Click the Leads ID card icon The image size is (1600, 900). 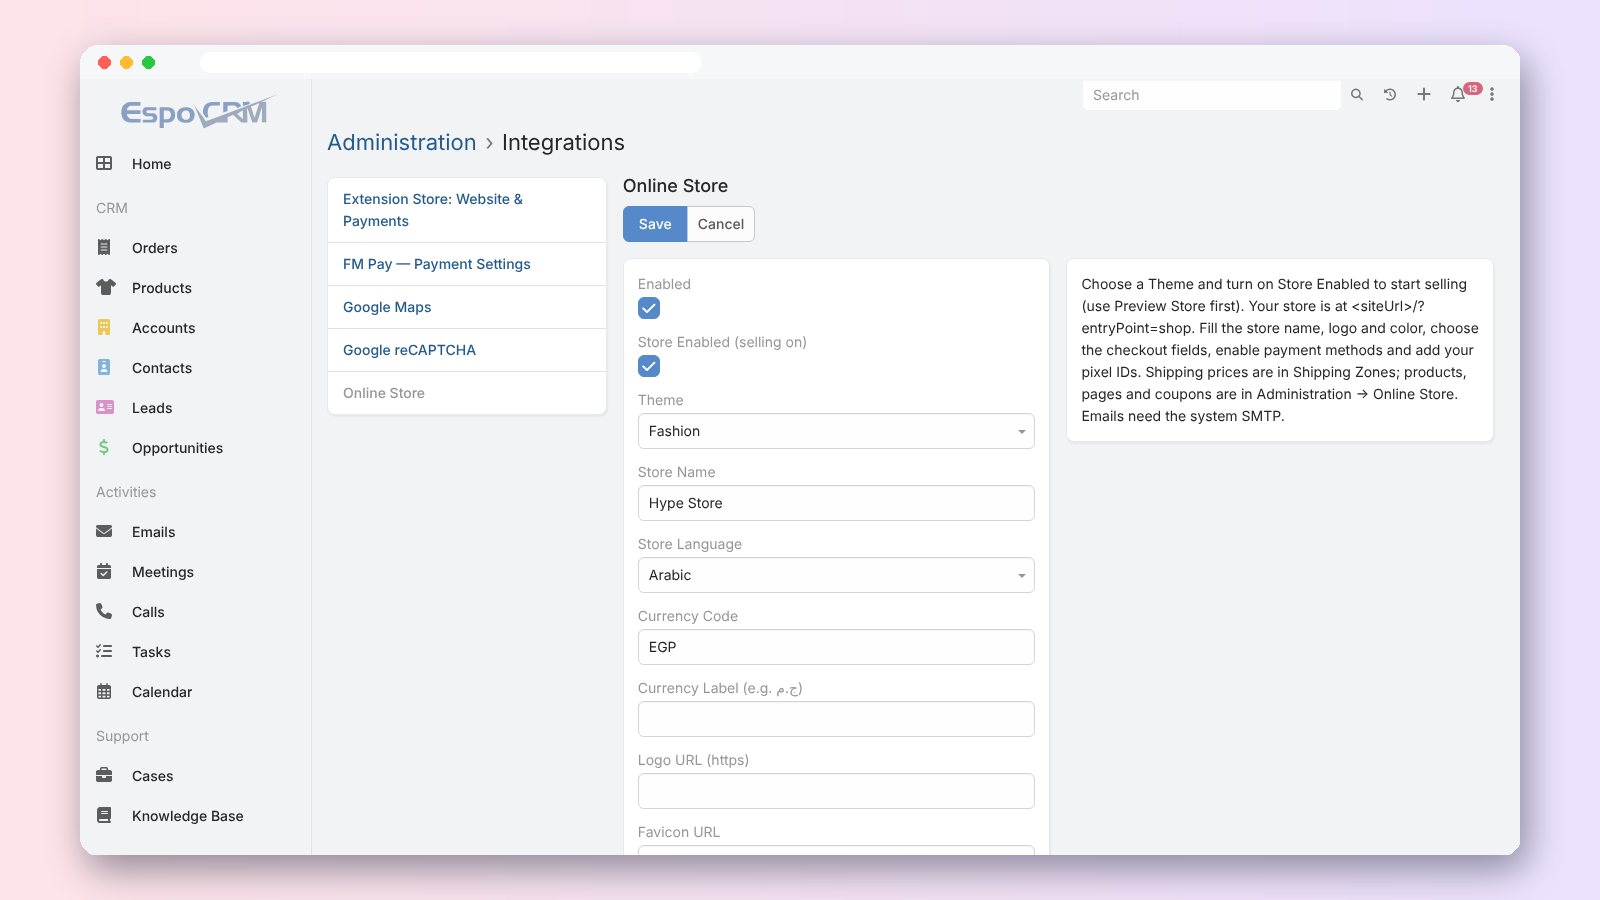pyautogui.click(x=105, y=407)
